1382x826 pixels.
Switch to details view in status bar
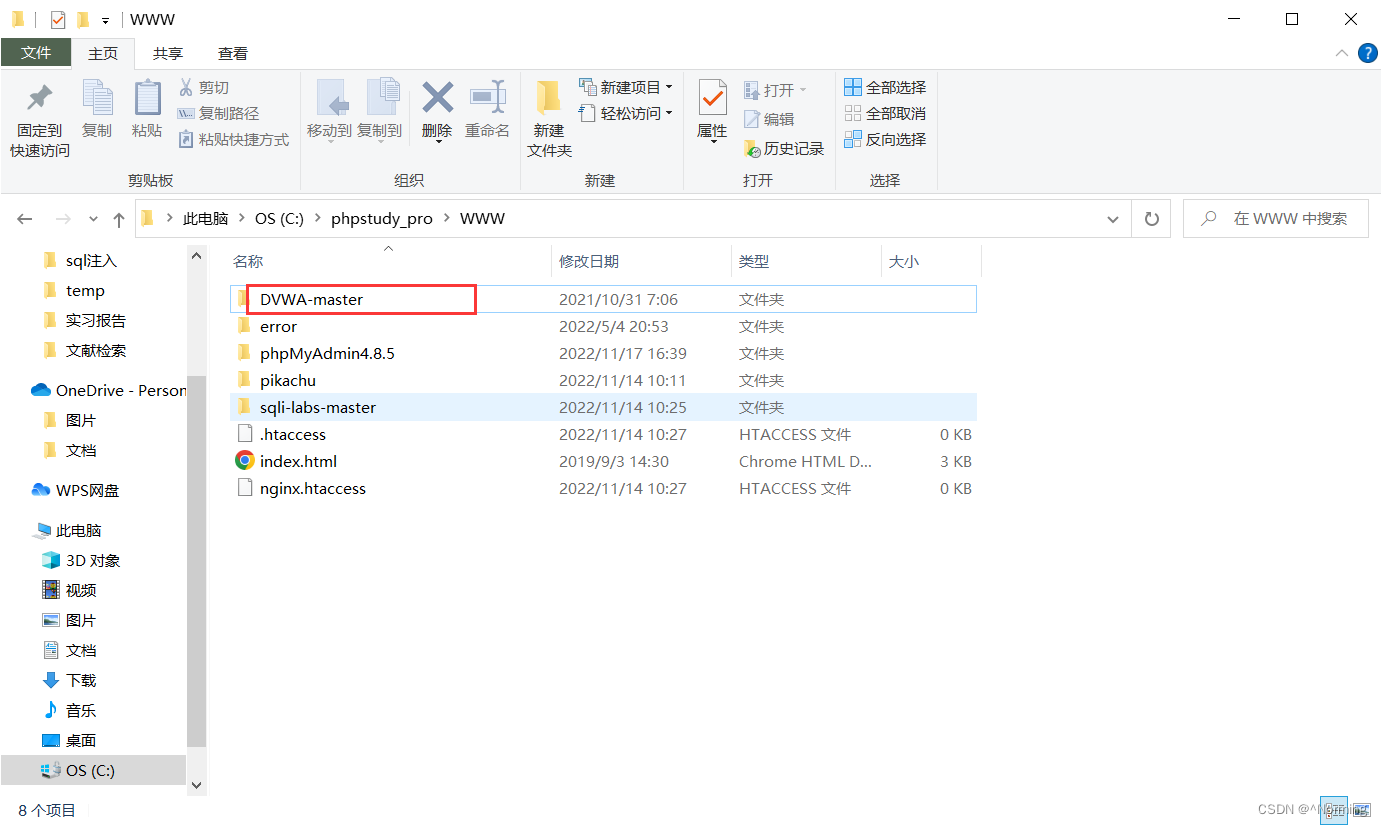[1332, 810]
